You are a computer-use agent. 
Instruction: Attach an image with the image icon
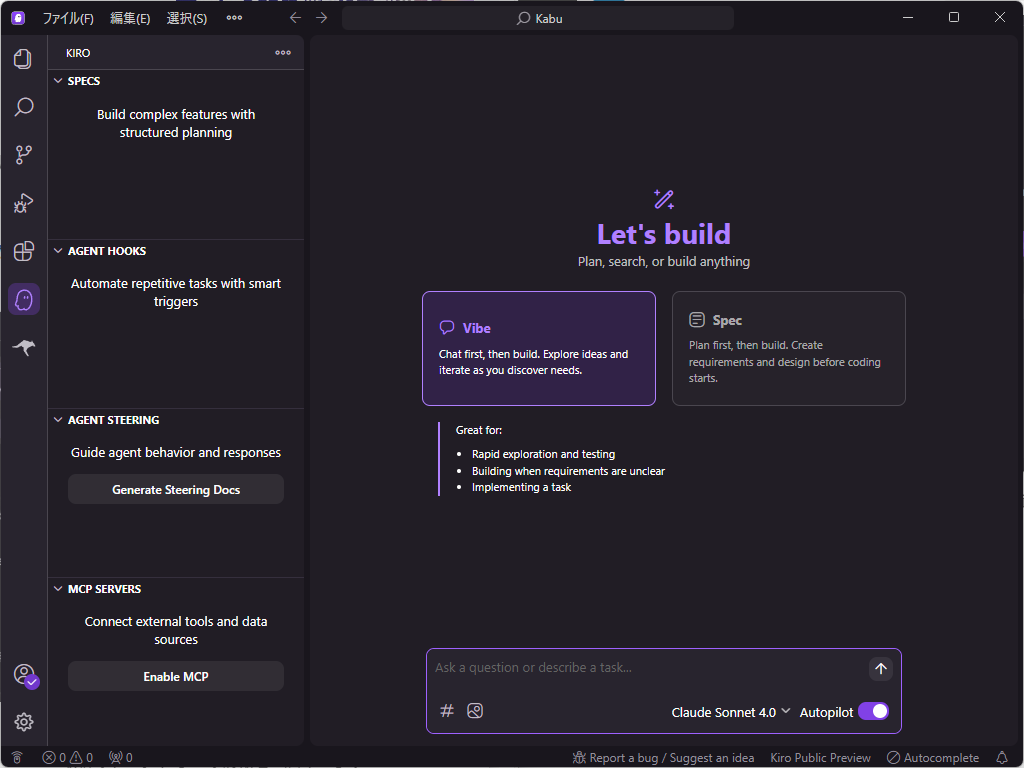click(475, 711)
